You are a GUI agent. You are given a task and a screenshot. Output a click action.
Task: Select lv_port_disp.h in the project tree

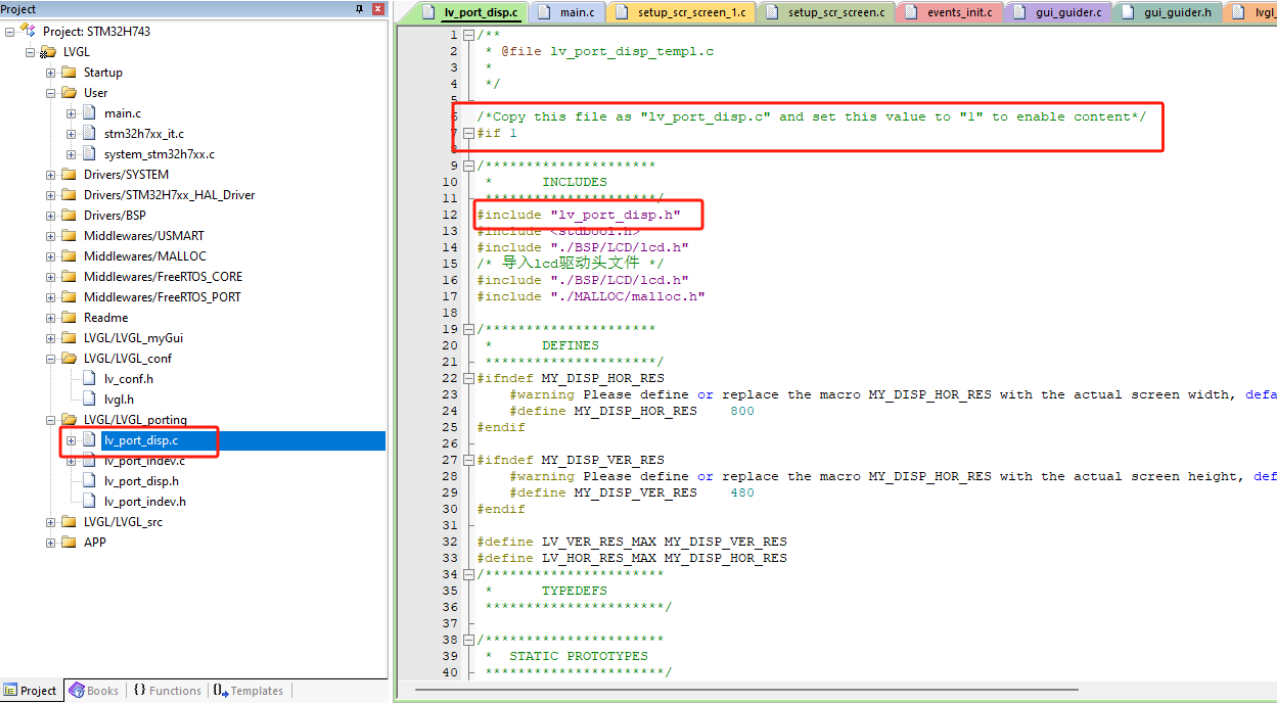[x=141, y=481]
